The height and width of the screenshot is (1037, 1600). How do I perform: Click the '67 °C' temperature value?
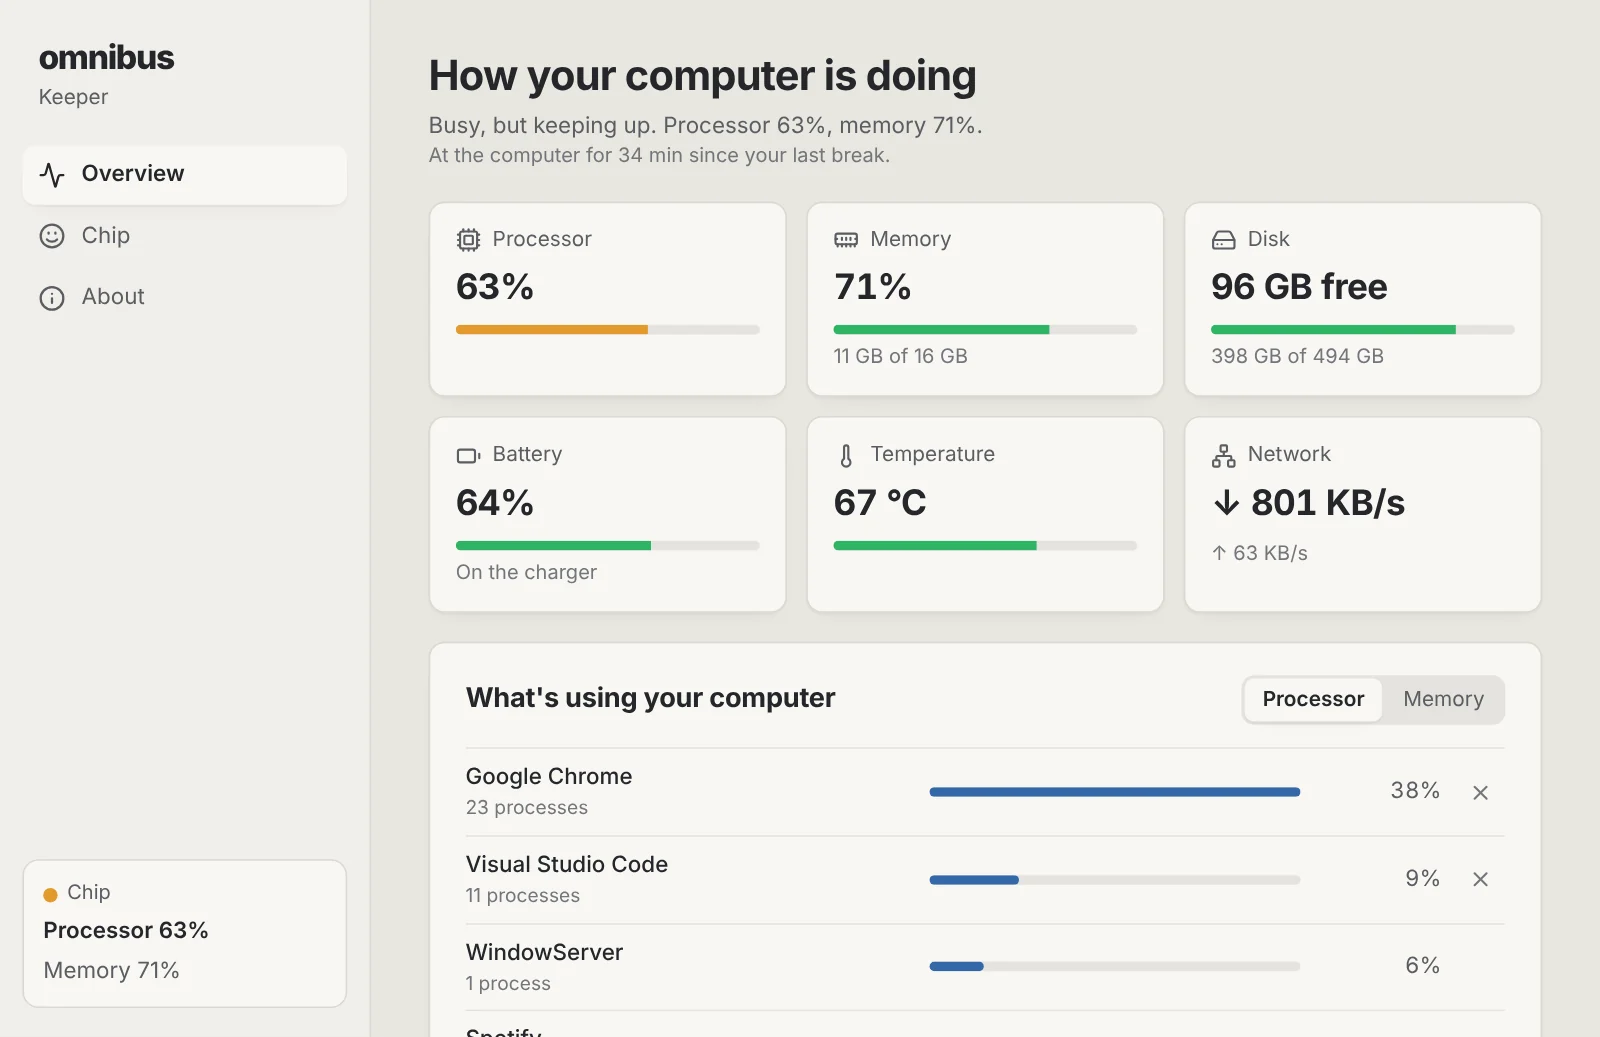[880, 502]
